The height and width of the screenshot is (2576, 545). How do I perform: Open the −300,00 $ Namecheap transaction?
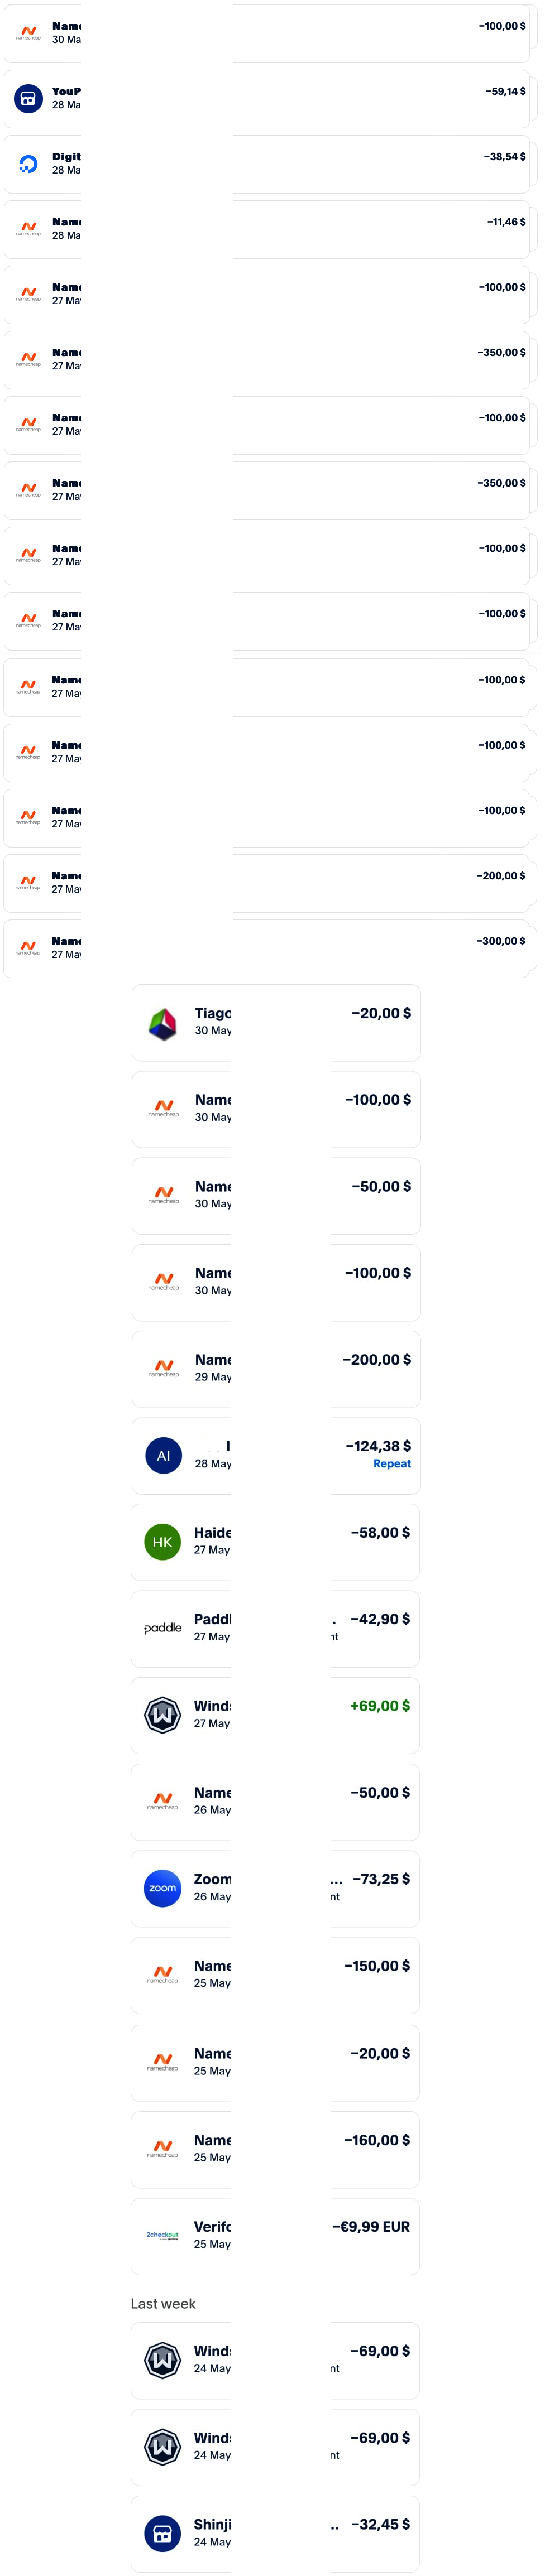click(x=267, y=948)
